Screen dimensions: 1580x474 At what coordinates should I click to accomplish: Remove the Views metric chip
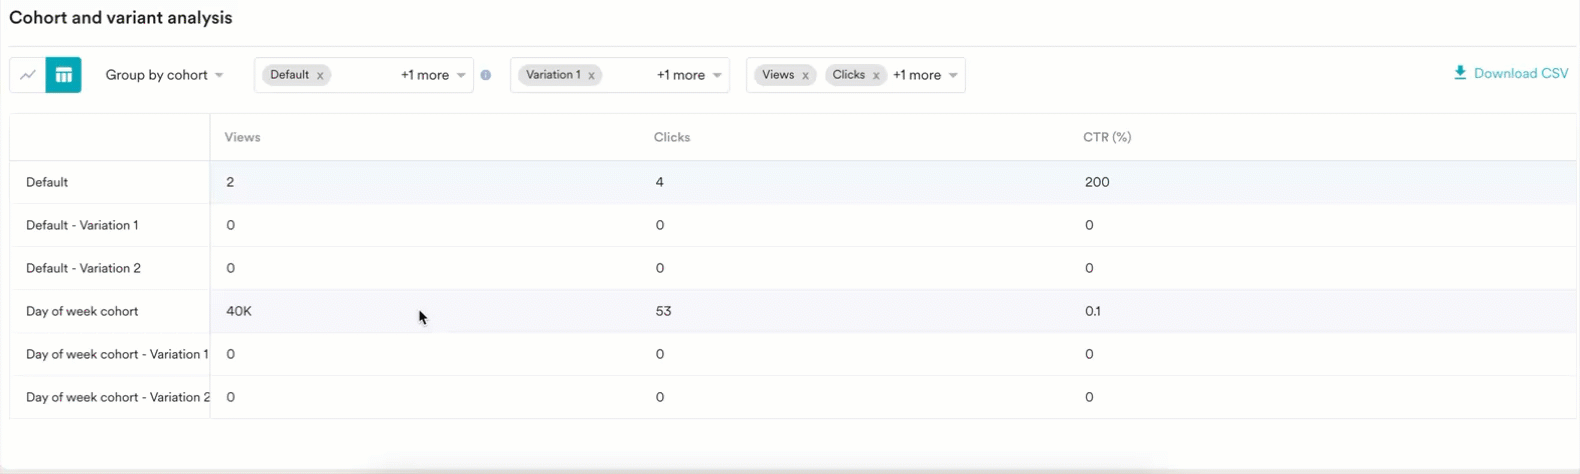click(805, 76)
